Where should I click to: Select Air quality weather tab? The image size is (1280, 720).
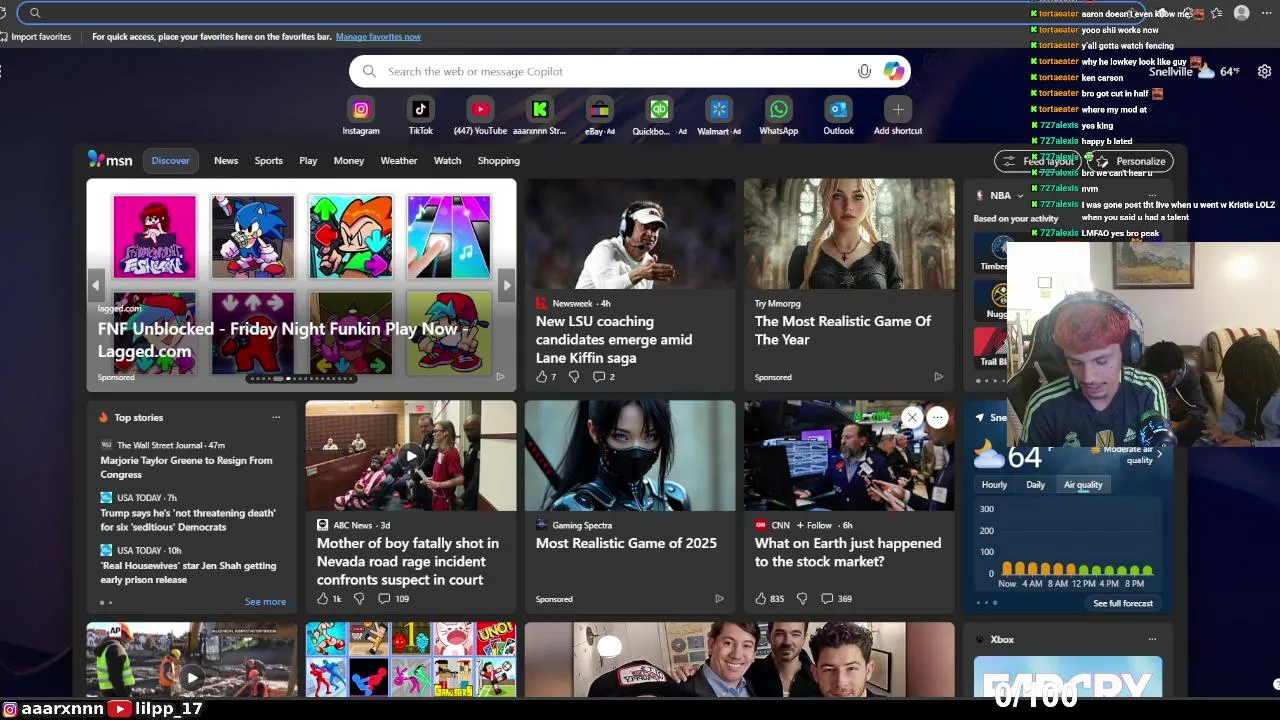tap(1083, 485)
